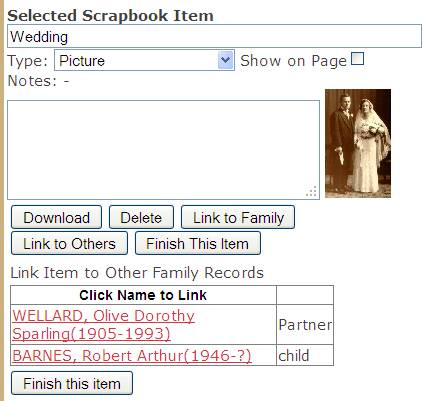This screenshot has width=429, height=401.
Task: Click the Partner relationship cell
Action: [x=305, y=324]
